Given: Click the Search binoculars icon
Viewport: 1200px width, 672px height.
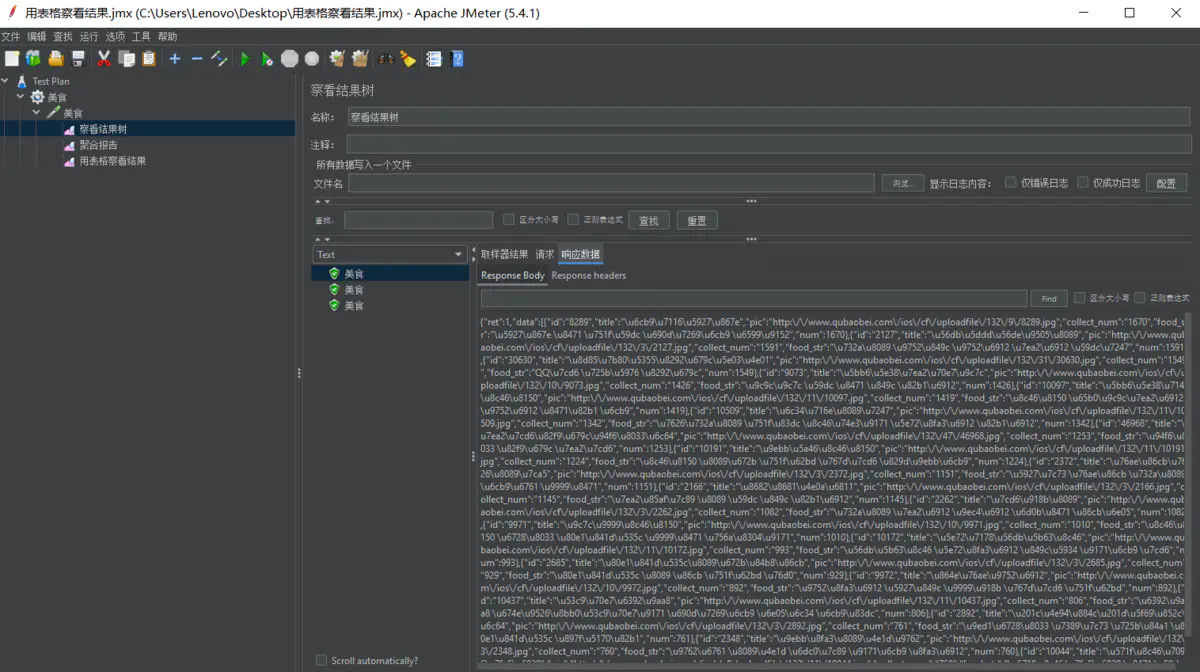Looking at the screenshot, I should (386, 59).
